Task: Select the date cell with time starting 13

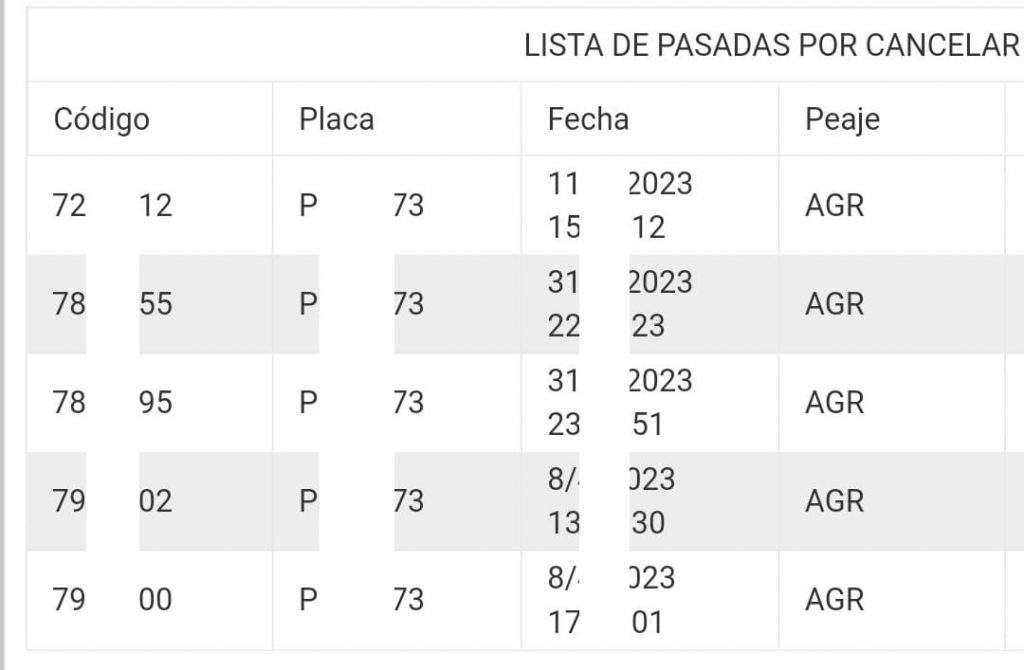Action: (x=612, y=501)
